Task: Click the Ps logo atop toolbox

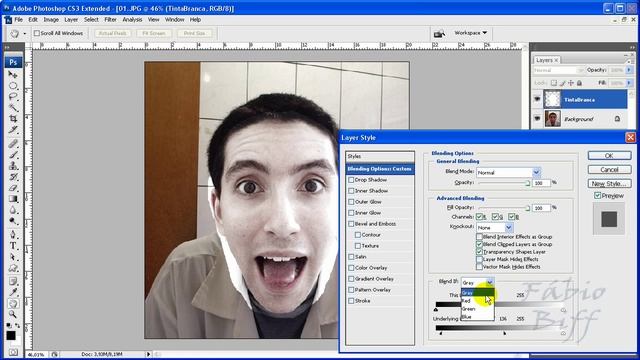Action: pyautogui.click(x=13, y=62)
